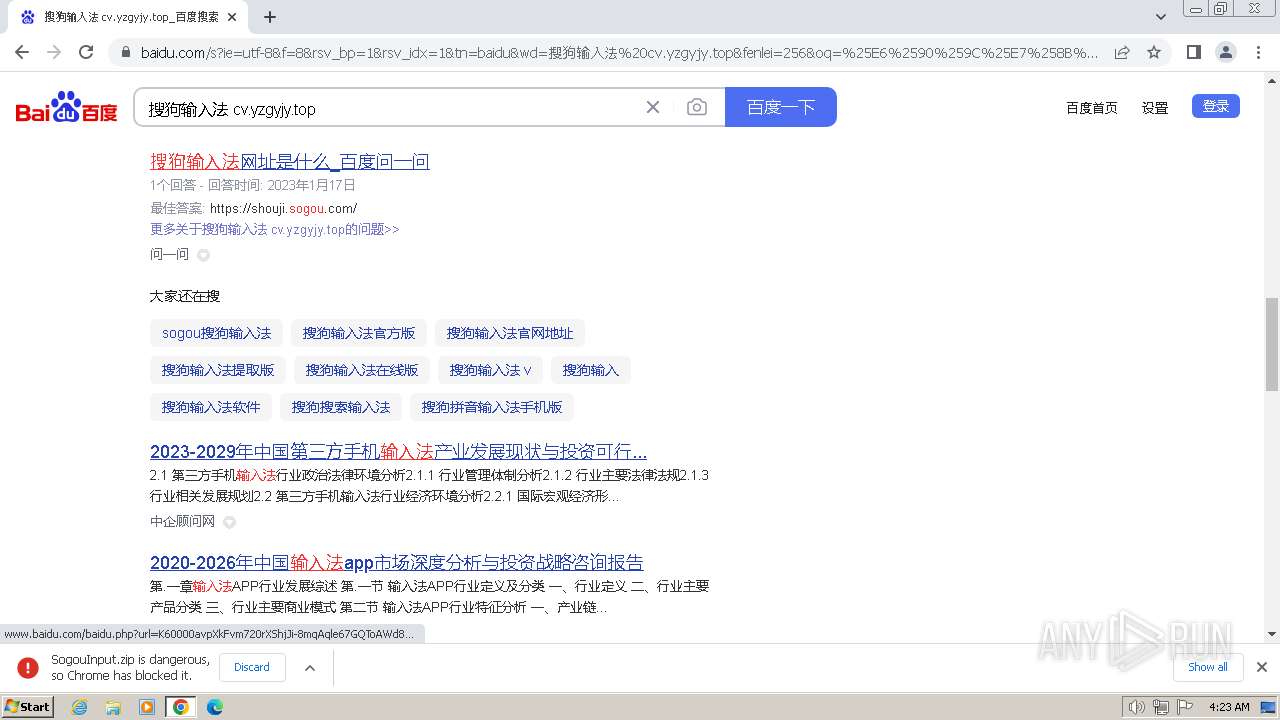The height and width of the screenshot is (720, 1280).
Task: Expand SogouInput.zip download options chevron
Action: (x=310, y=667)
